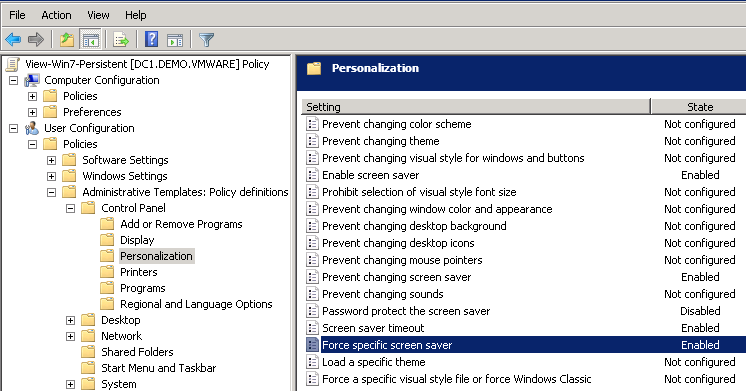Image resolution: width=746 pixels, height=391 pixels.
Task: Click the Printers folder icon in tree
Action: (107, 272)
